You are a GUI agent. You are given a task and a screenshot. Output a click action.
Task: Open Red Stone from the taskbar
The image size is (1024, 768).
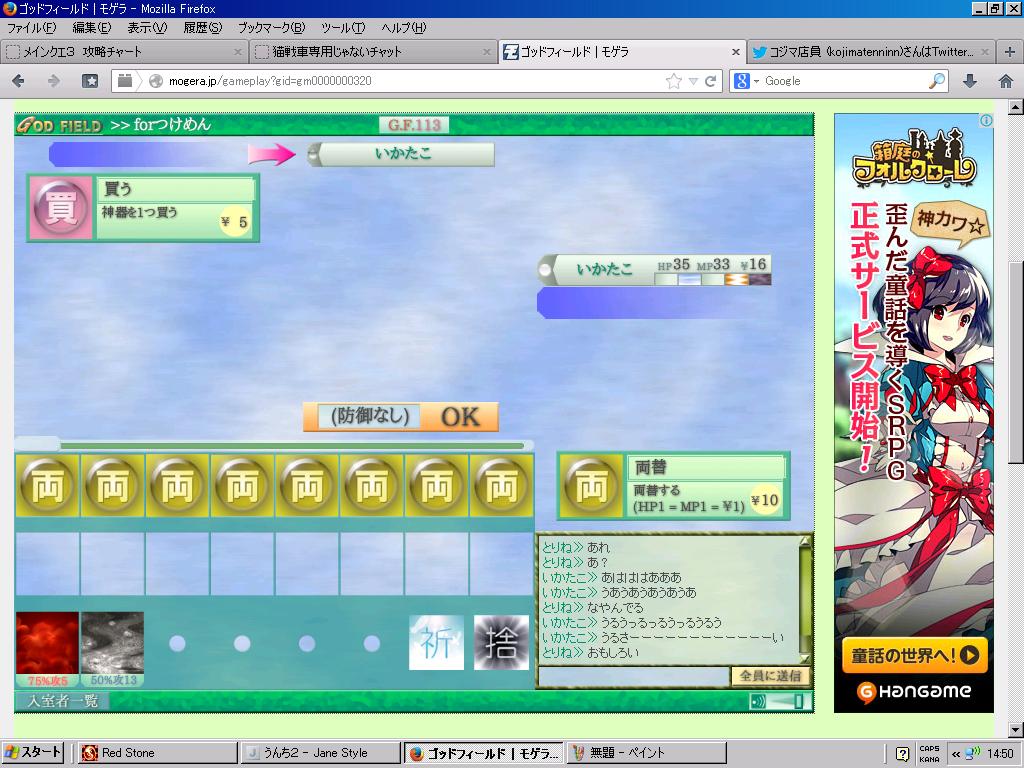coord(156,753)
